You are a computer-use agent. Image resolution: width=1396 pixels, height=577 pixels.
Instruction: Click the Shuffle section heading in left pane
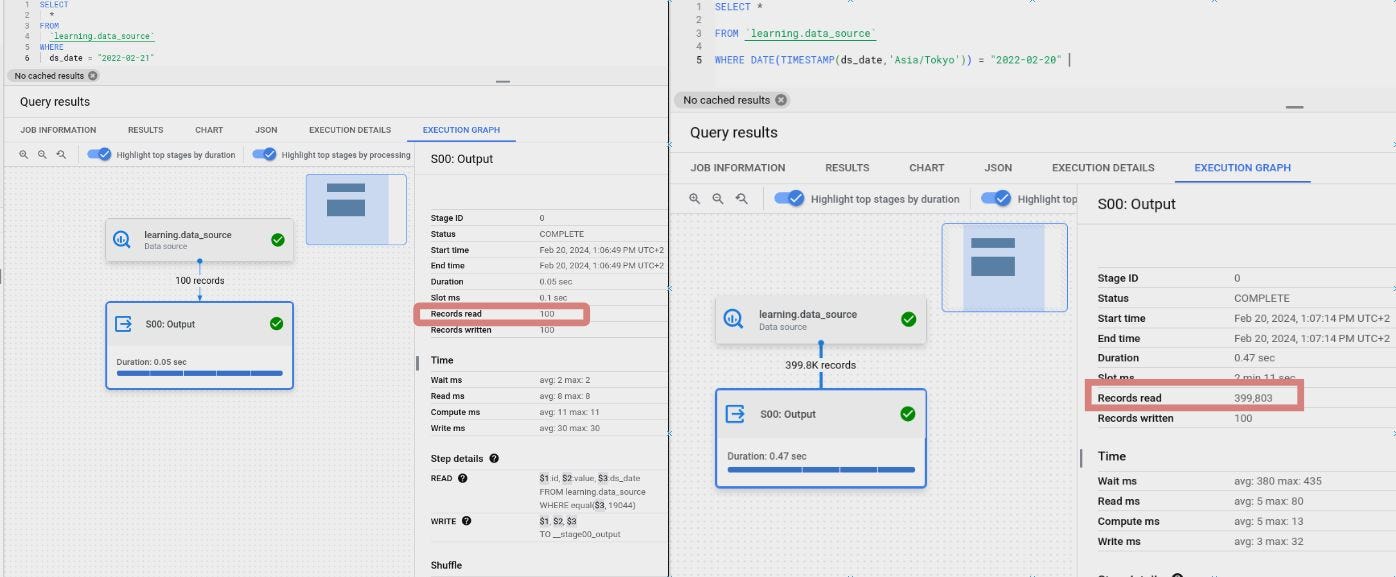pos(447,565)
